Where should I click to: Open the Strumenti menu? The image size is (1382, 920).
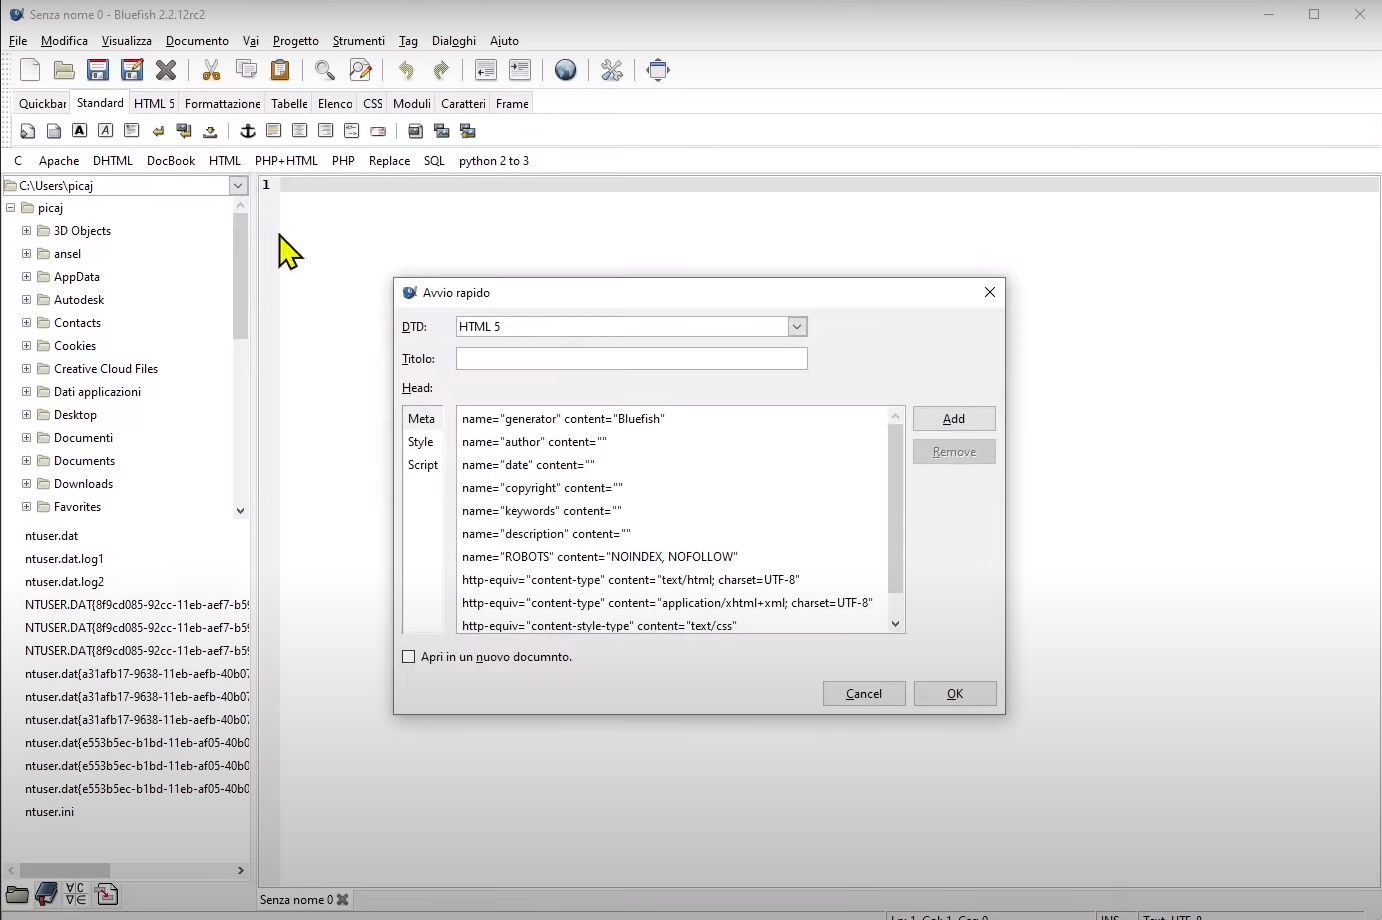point(358,41)
